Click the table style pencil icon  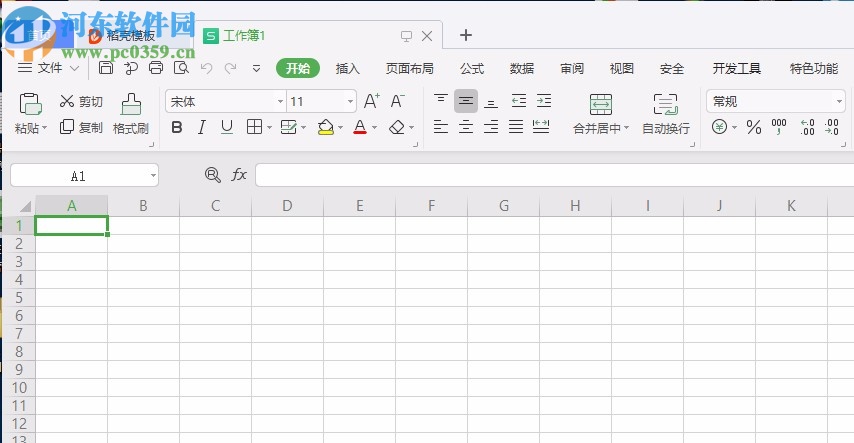click(289, 127)
